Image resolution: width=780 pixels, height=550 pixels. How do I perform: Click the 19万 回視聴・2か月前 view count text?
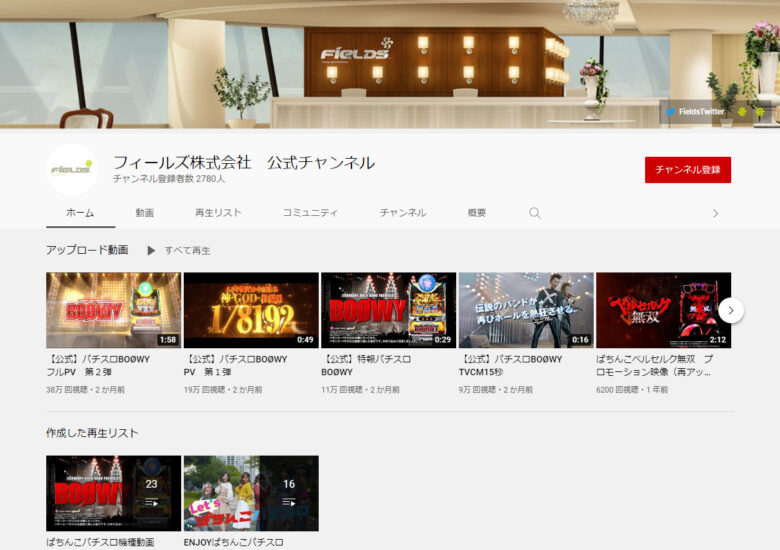point(223,390)
